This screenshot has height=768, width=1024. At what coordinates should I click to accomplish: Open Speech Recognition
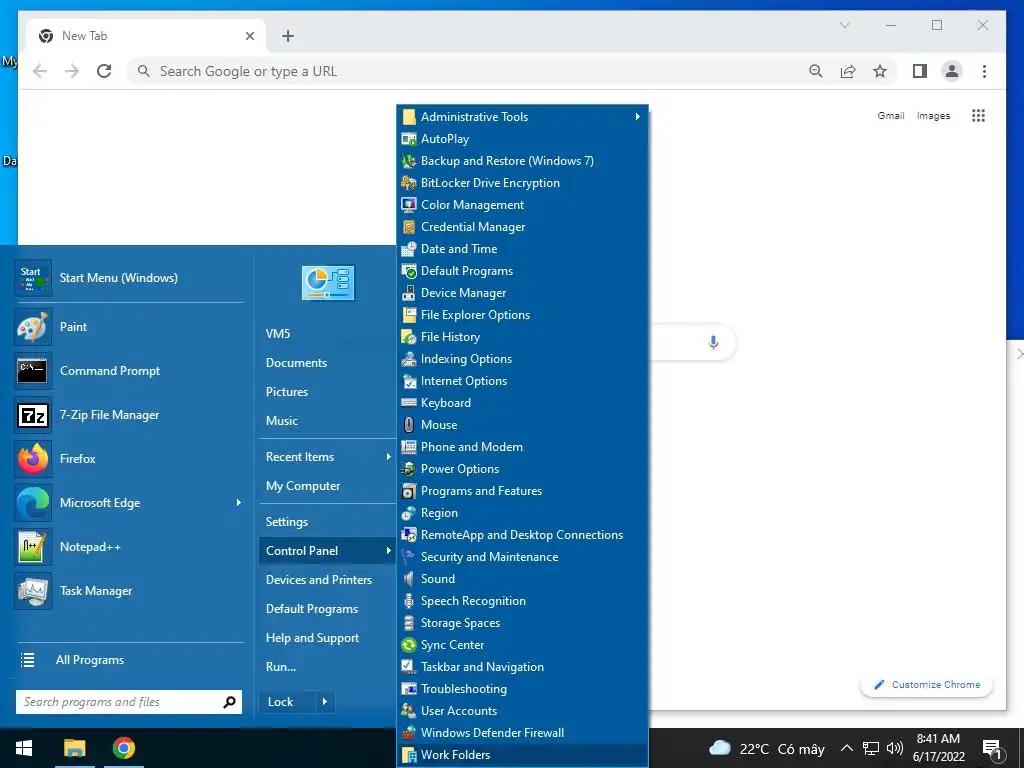pyautogui.click(x=522, y=601)
